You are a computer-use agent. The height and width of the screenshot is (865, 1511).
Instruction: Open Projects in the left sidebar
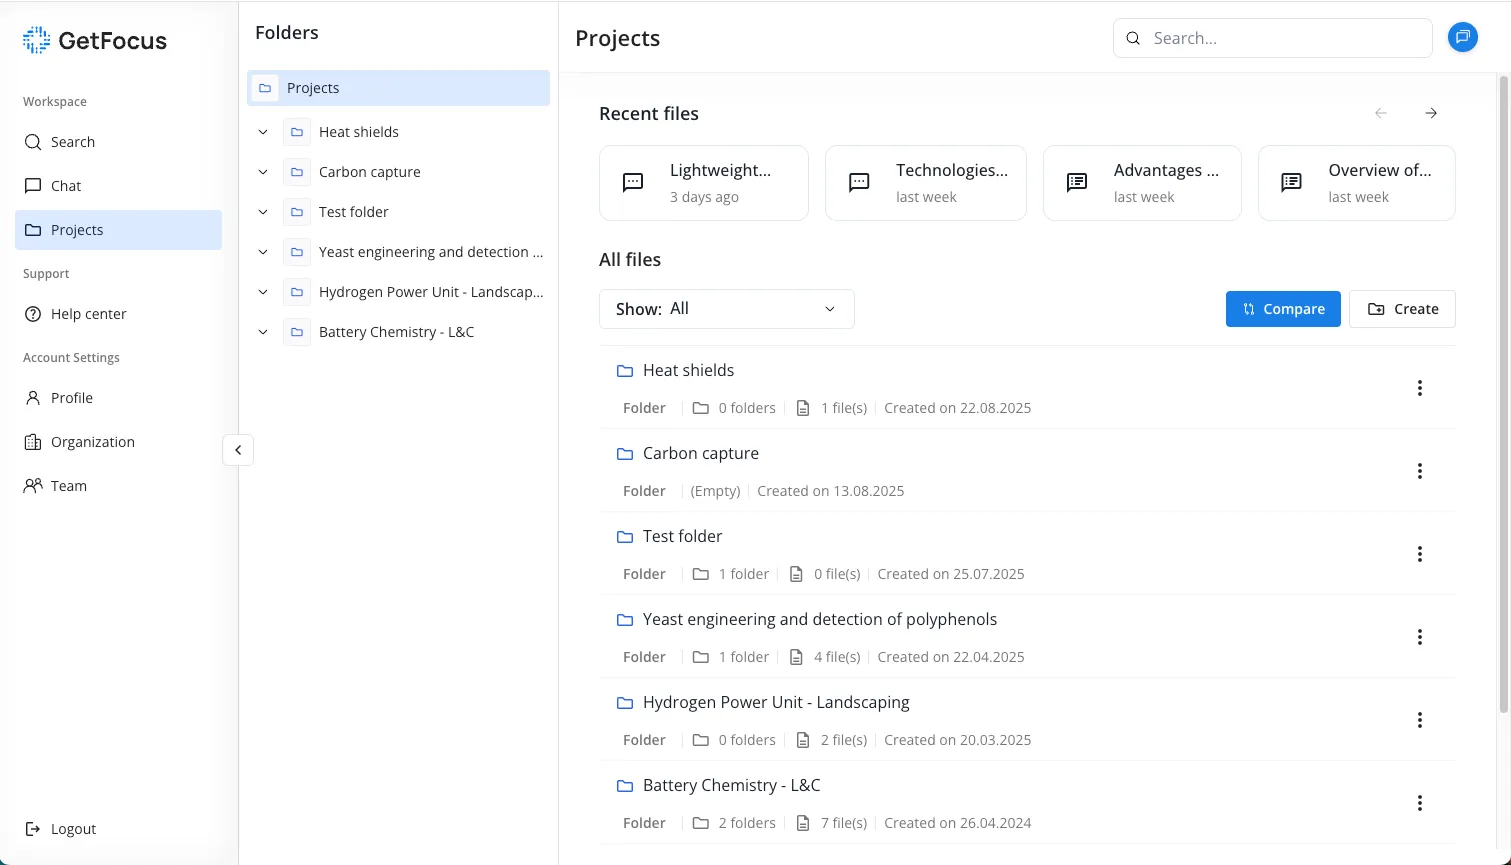pos(118,230)
